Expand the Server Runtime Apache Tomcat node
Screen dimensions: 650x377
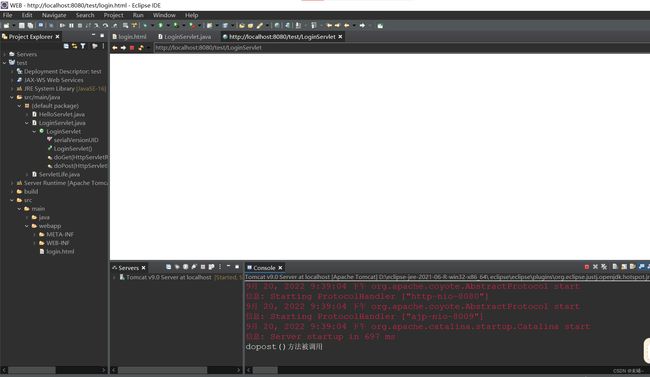[12, 183]
